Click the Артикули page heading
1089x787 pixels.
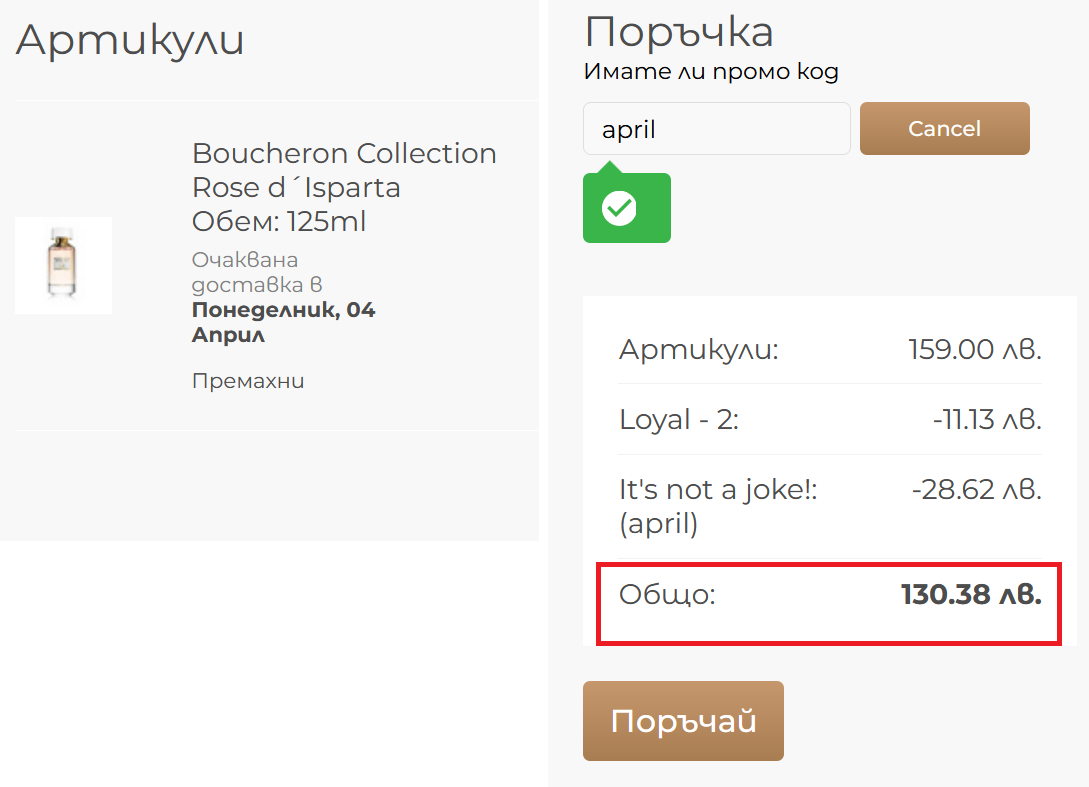tap(130, 41)
